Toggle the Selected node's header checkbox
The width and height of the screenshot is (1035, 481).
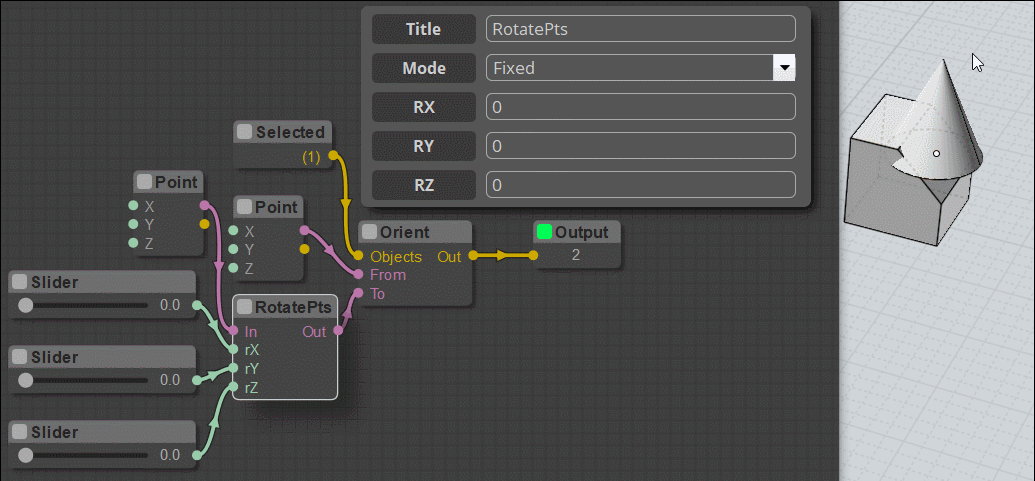(x=245, y=132)
